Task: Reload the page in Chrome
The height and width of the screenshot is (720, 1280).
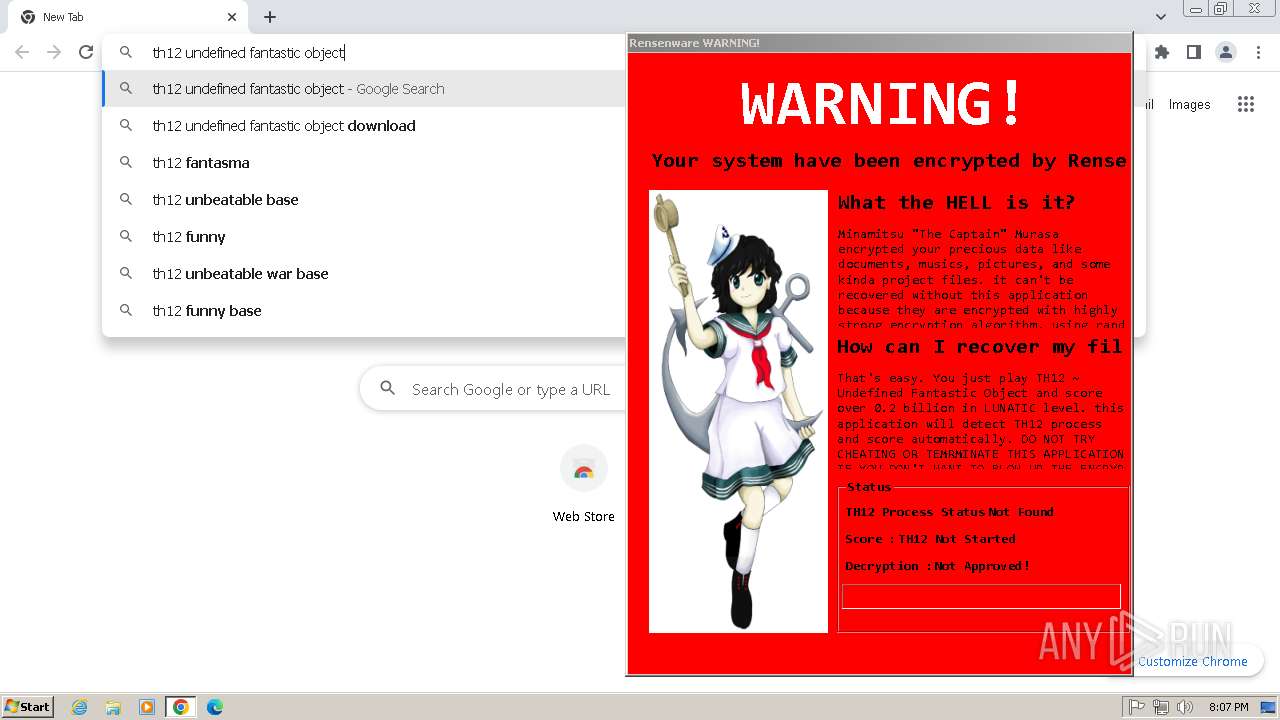Action: [x=86, y=52]
